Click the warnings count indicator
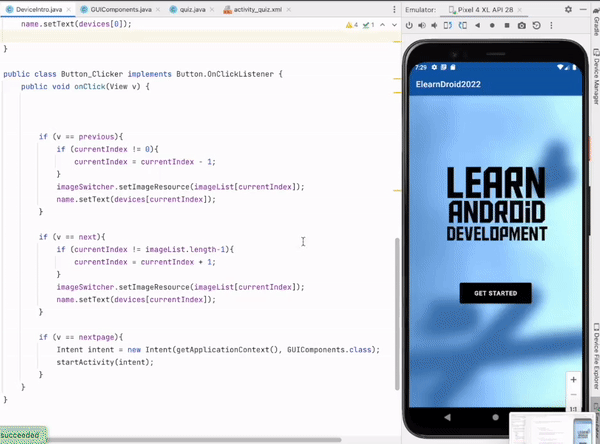The width and height of the screenshot is (600, 444). click(352, 25)
